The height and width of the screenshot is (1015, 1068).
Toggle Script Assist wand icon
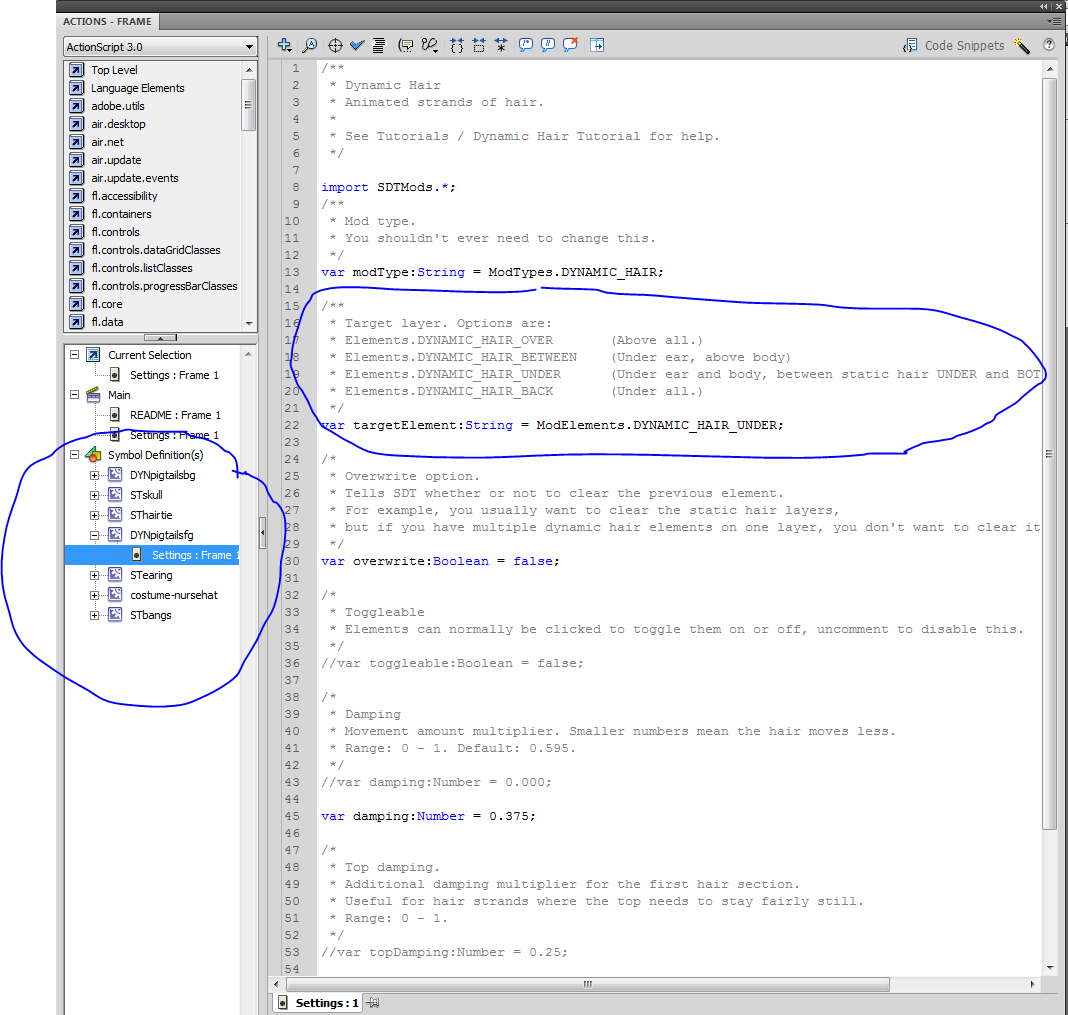[1021, 45]
